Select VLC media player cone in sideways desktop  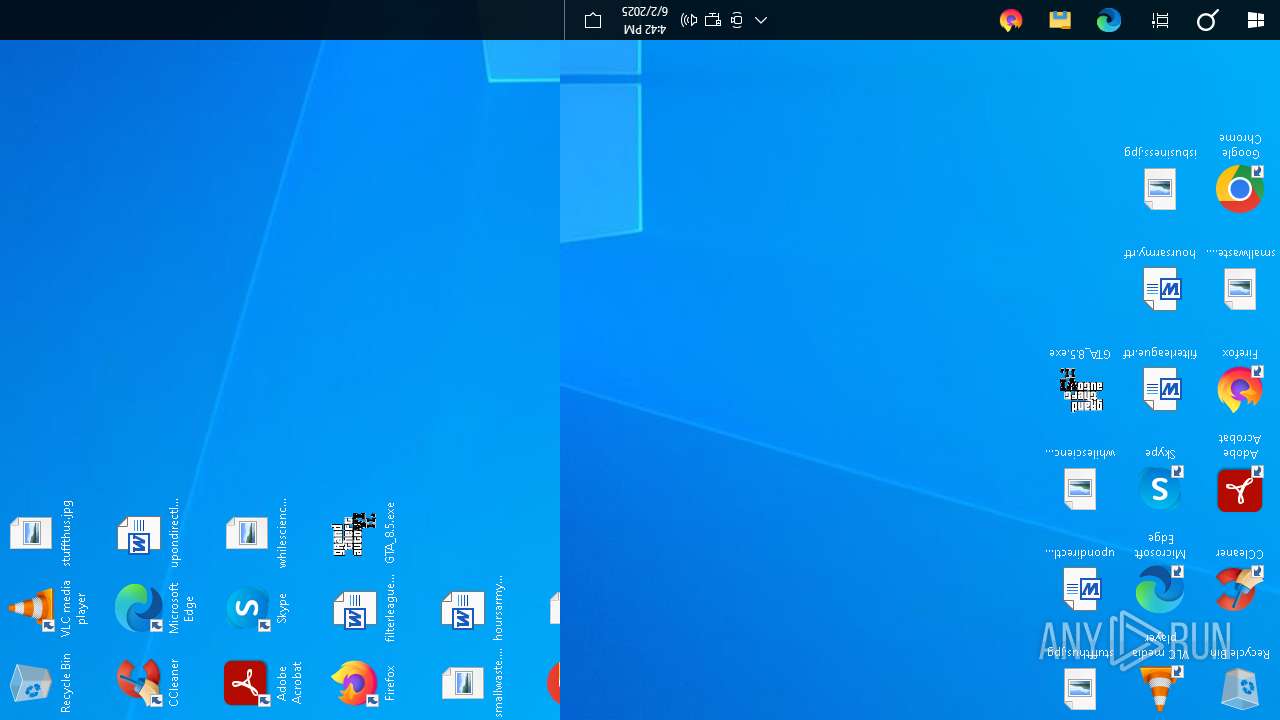(x=31, y=609)
